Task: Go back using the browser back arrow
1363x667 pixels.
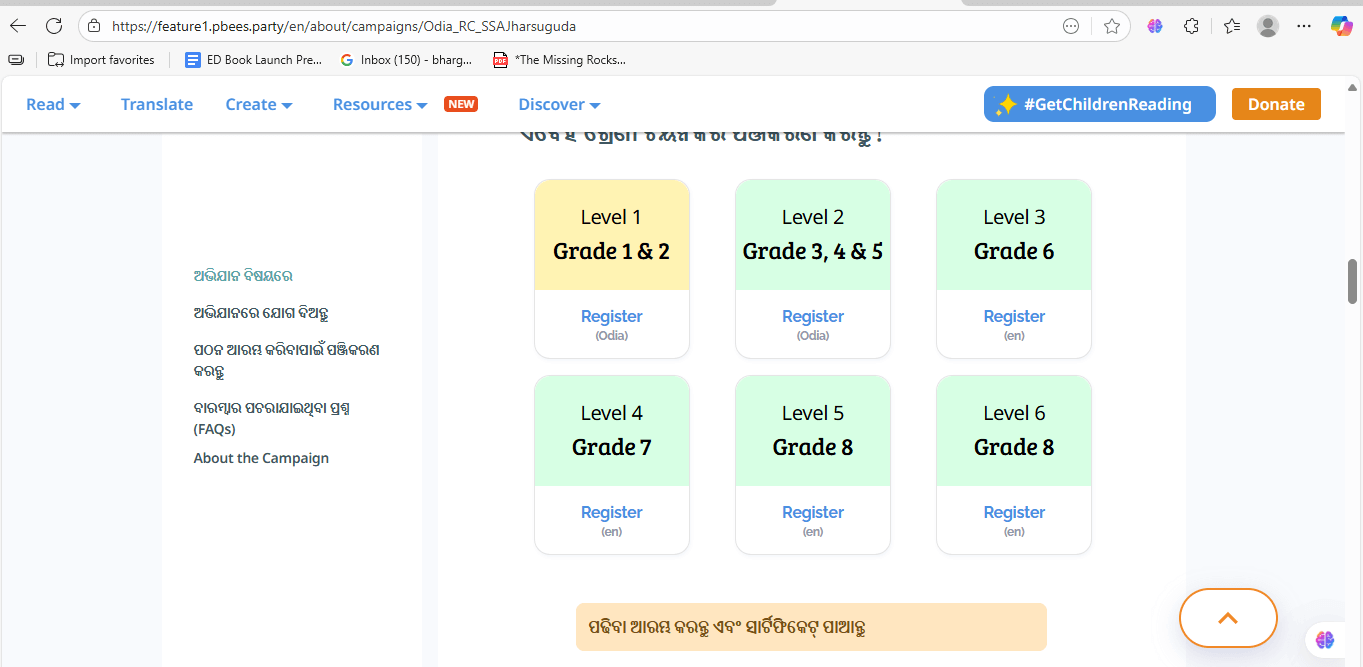Action: click(18, 26)
